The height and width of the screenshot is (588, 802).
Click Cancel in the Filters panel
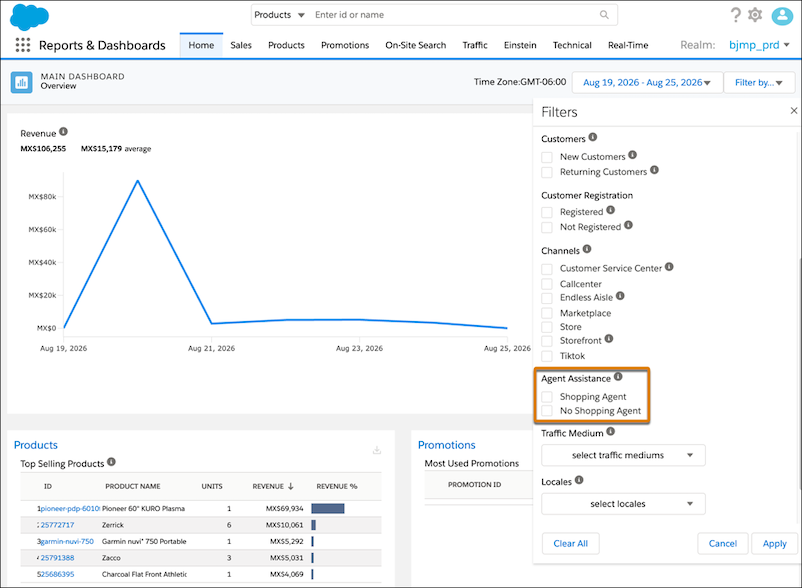pos(723,544)
